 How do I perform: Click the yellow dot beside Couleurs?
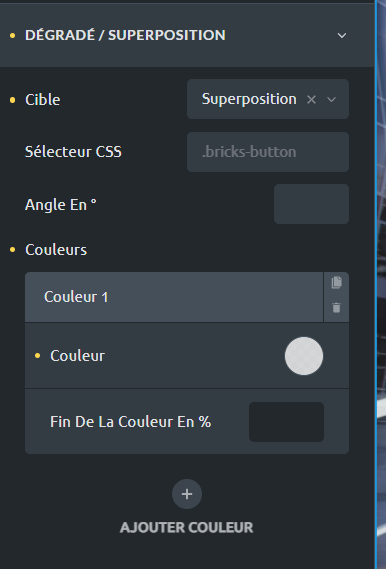click(x=13, y=250)
